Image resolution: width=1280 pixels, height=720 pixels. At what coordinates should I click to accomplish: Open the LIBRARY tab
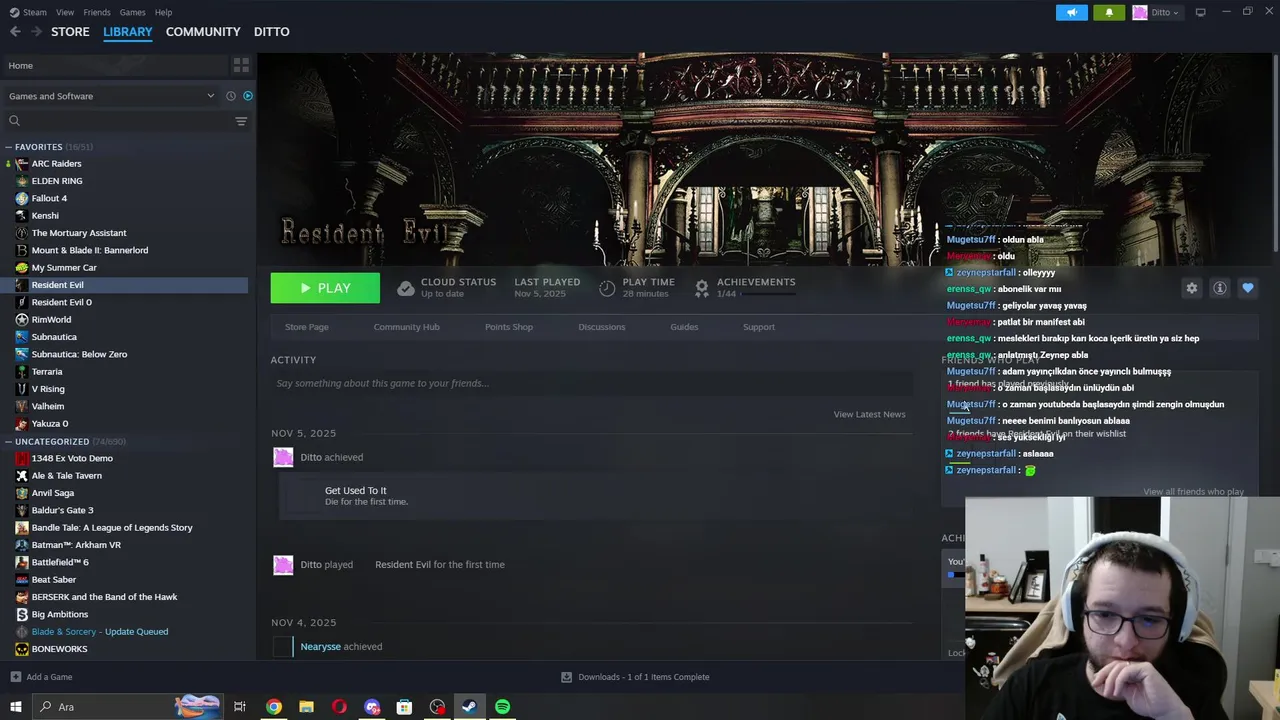point(128,32)
